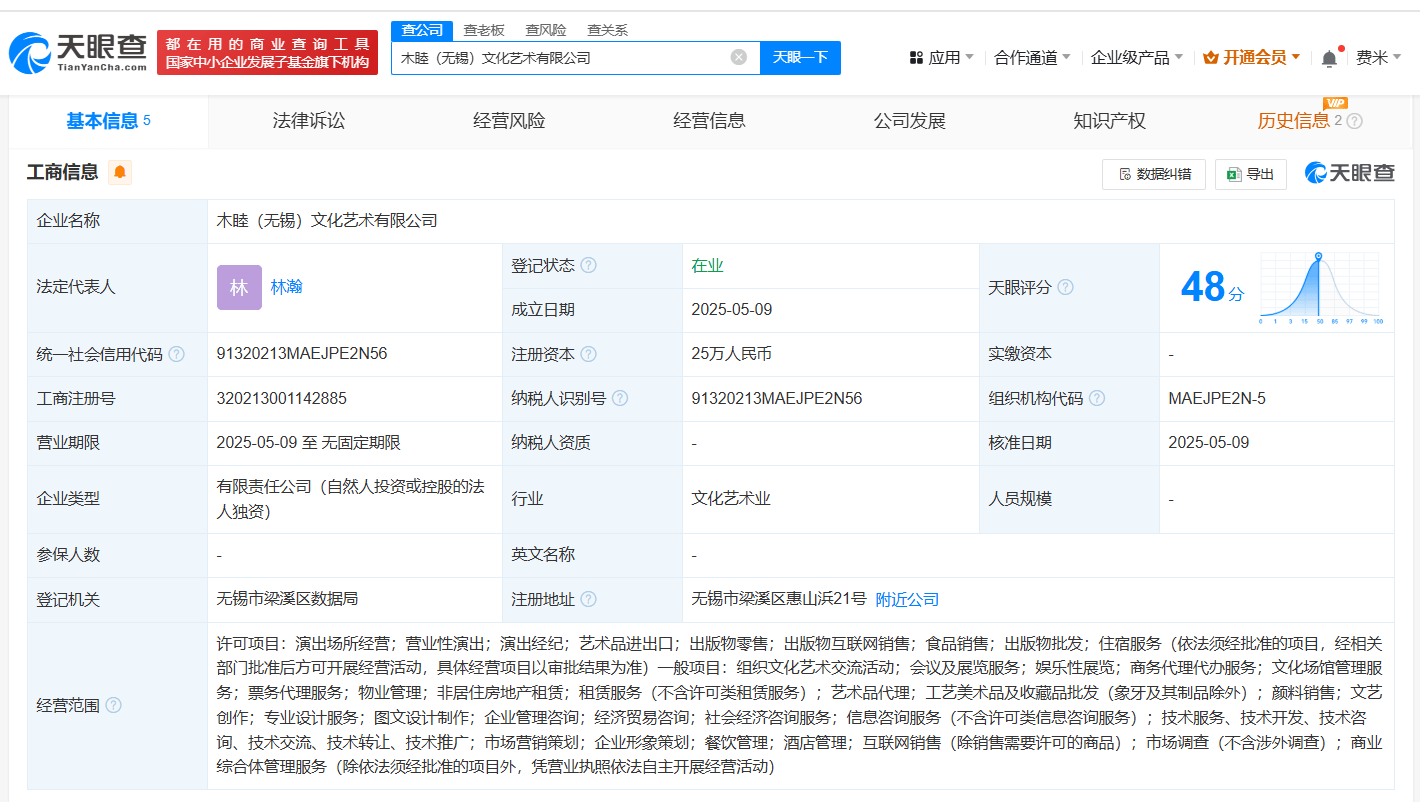Click the orange alert bell beside 工商信息
This screenshot has width=1420, height=802.
coord(120,172)
